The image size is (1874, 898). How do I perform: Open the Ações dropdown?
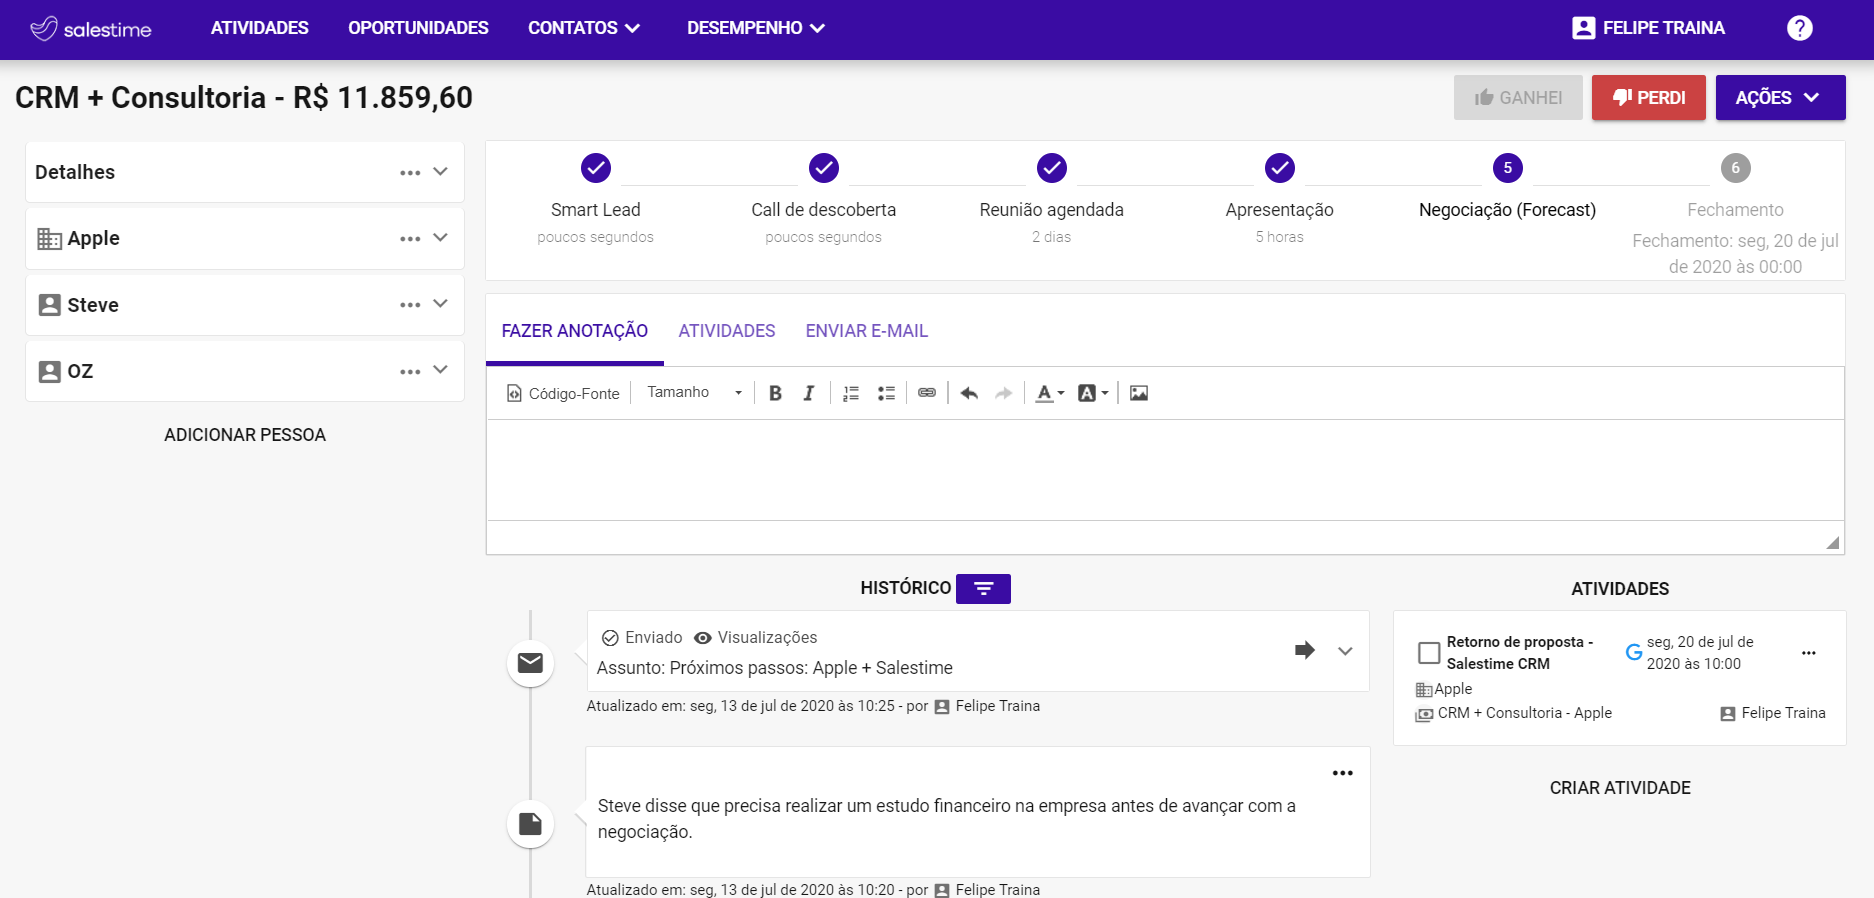(x=1781, y=98)
